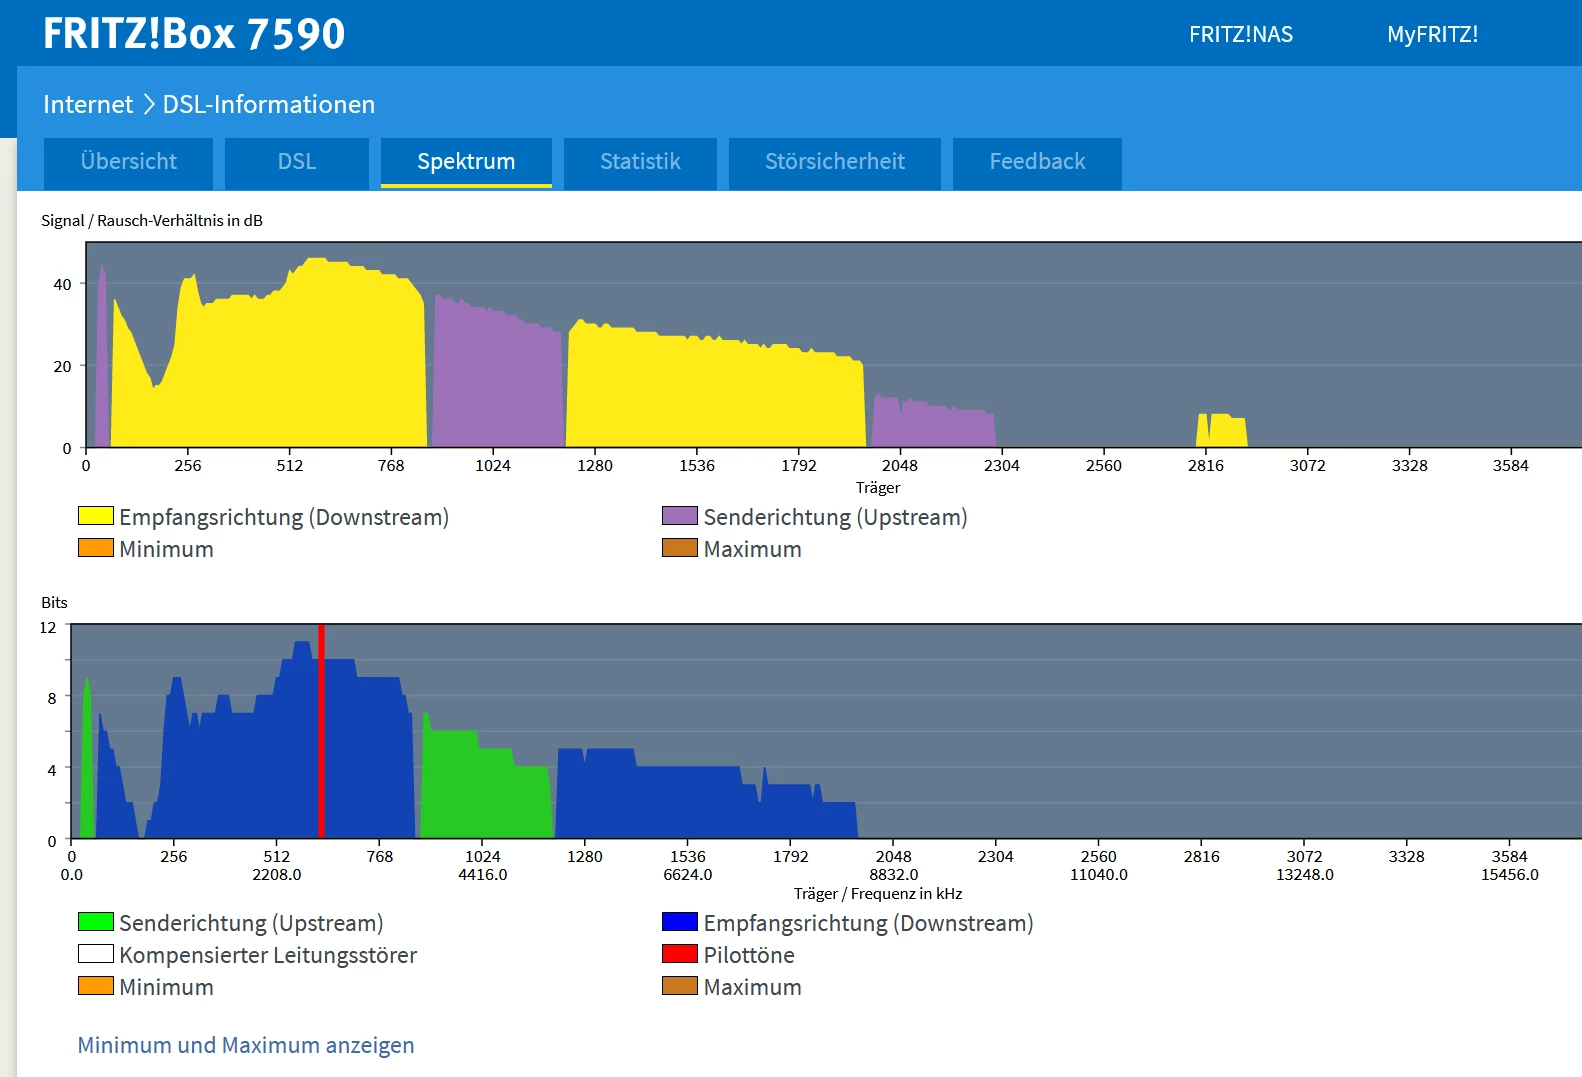Select the Spektrum tab
The width and height of the screenshot is (1582, 1077).
466,162
